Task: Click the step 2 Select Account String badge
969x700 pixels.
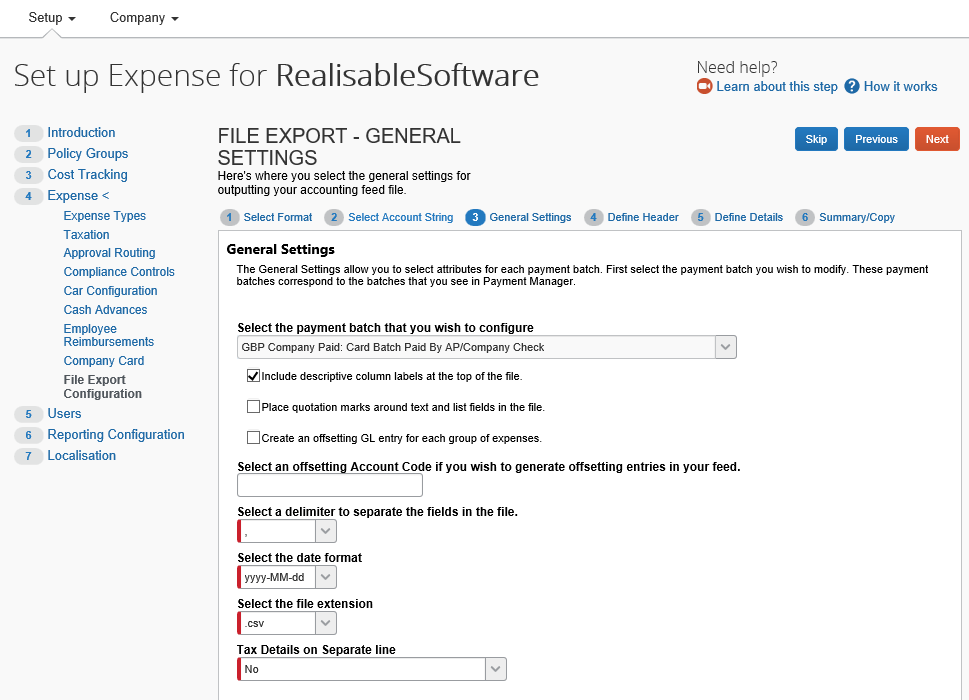Action: (x=334, y=217)
